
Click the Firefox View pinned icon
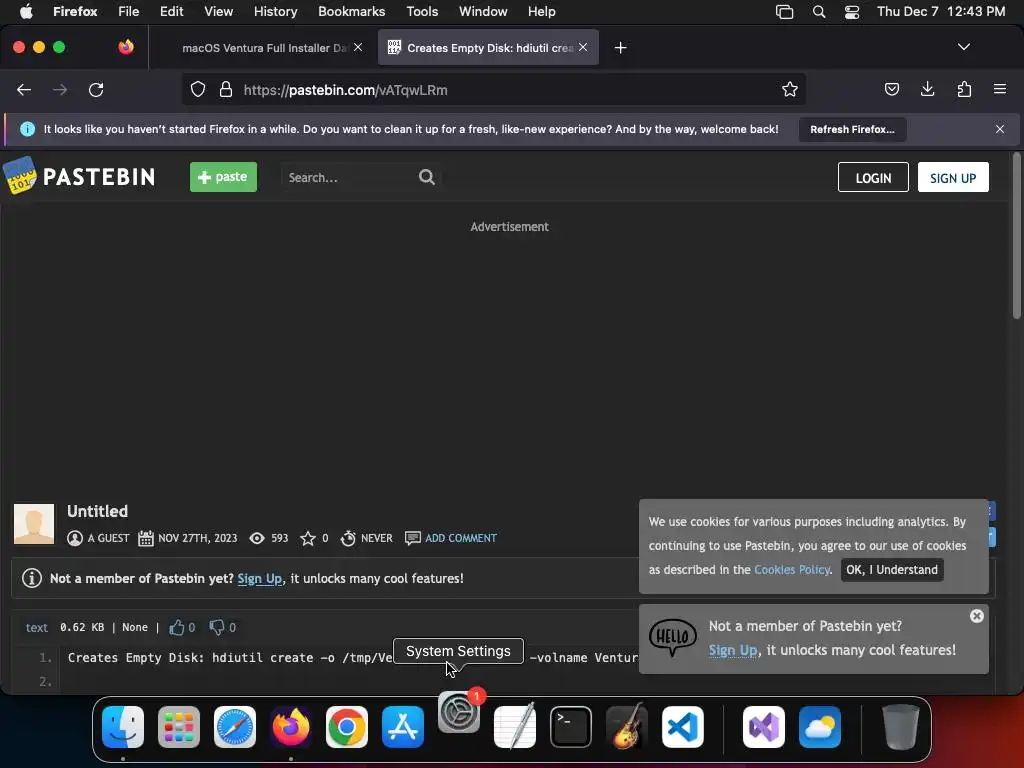[x=126, y=47]
